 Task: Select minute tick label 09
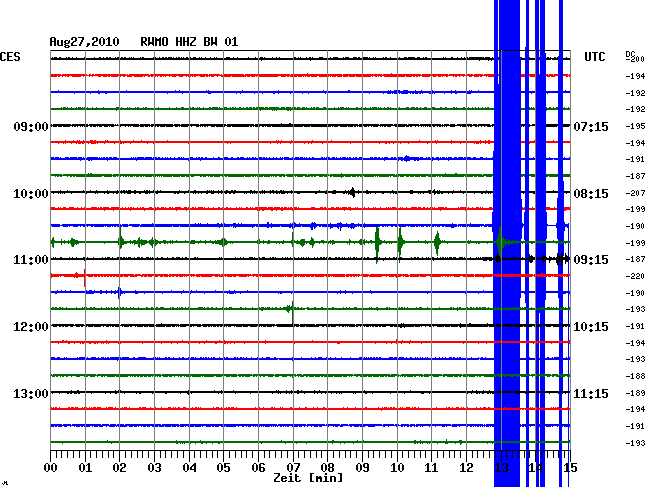pyautogui.click(x=363, y=468)
